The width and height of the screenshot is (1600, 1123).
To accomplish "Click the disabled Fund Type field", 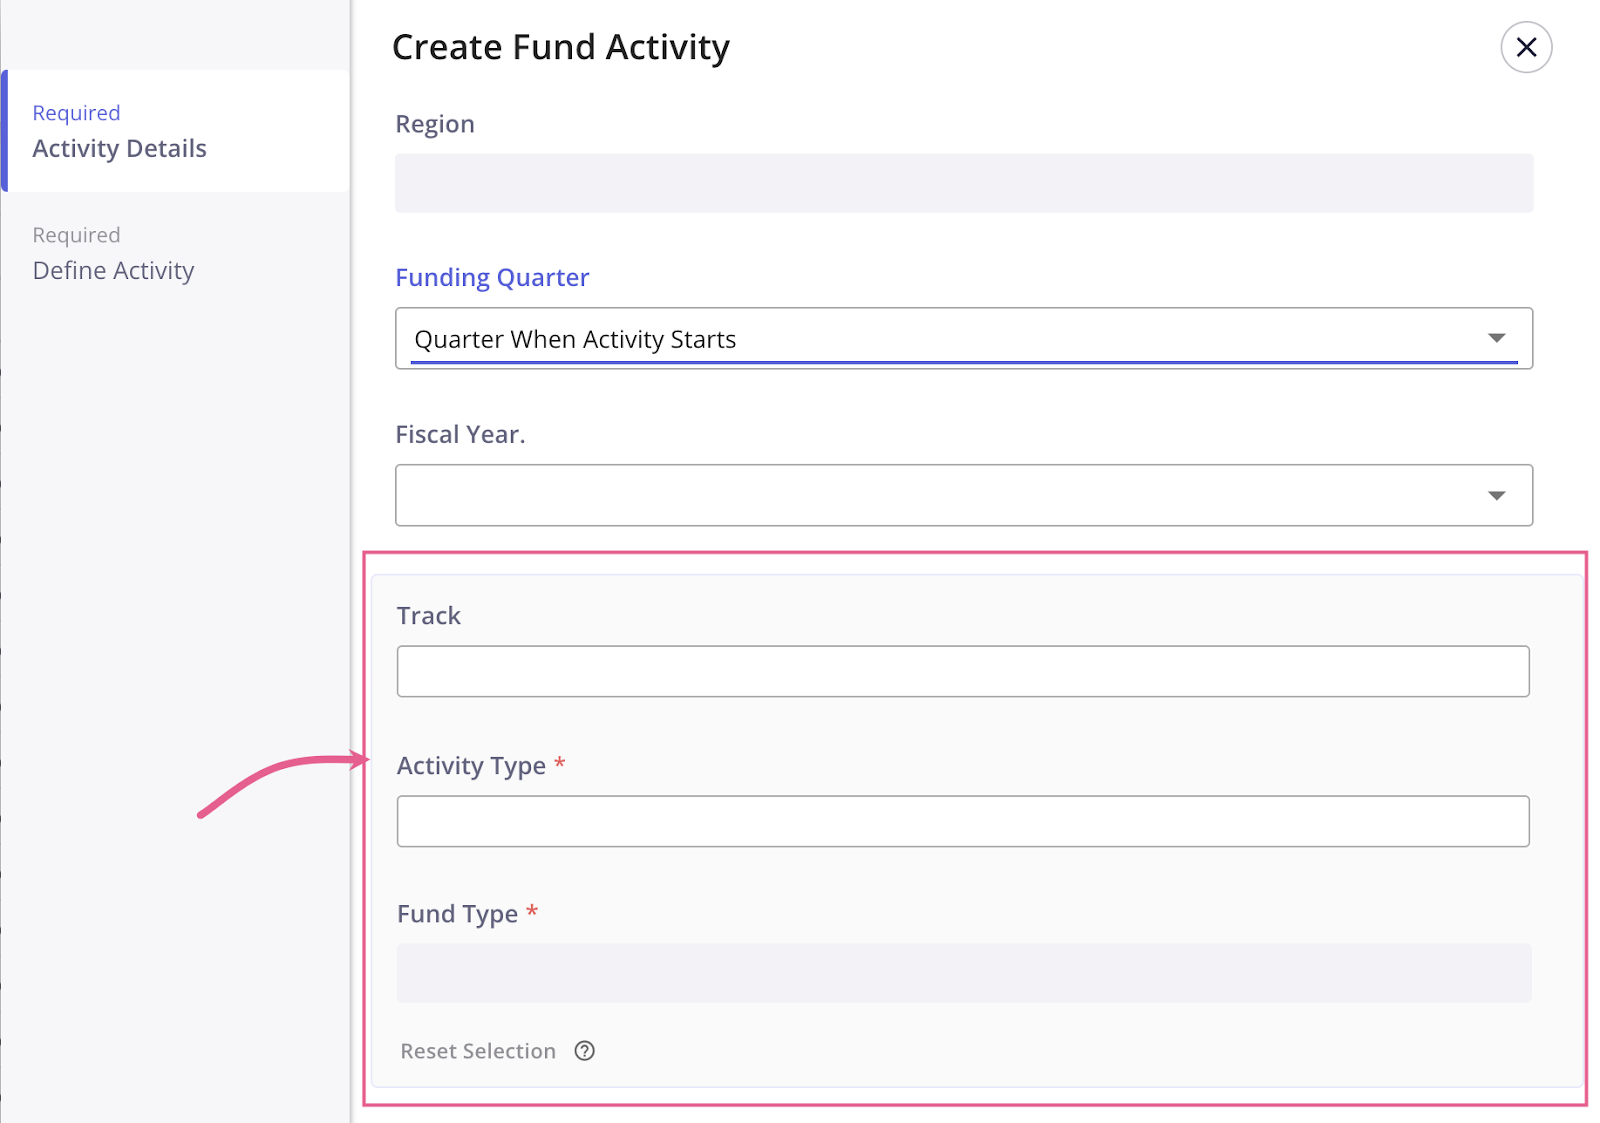I will tap(962, 973).
